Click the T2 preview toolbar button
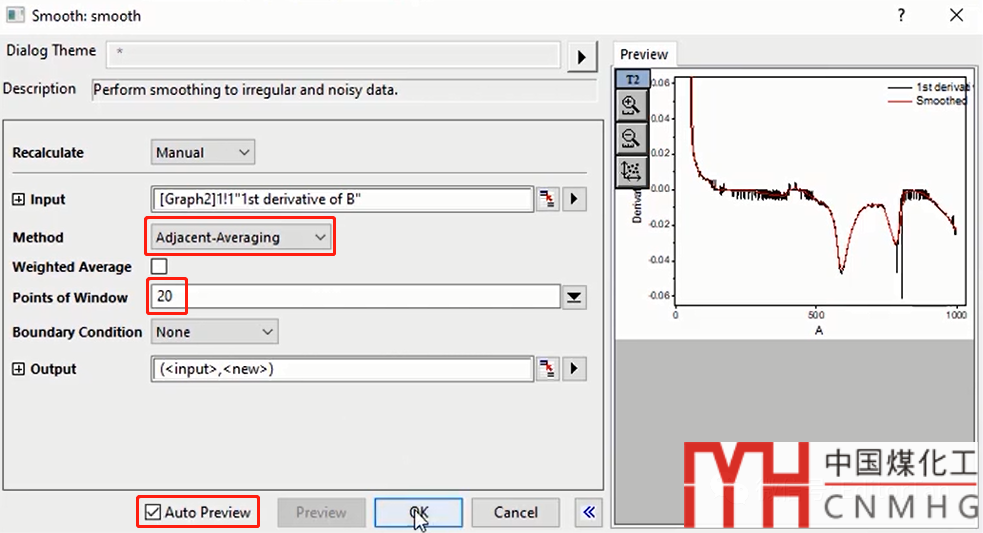Viewport: 983px width, 533px height. tap(630, 79)
